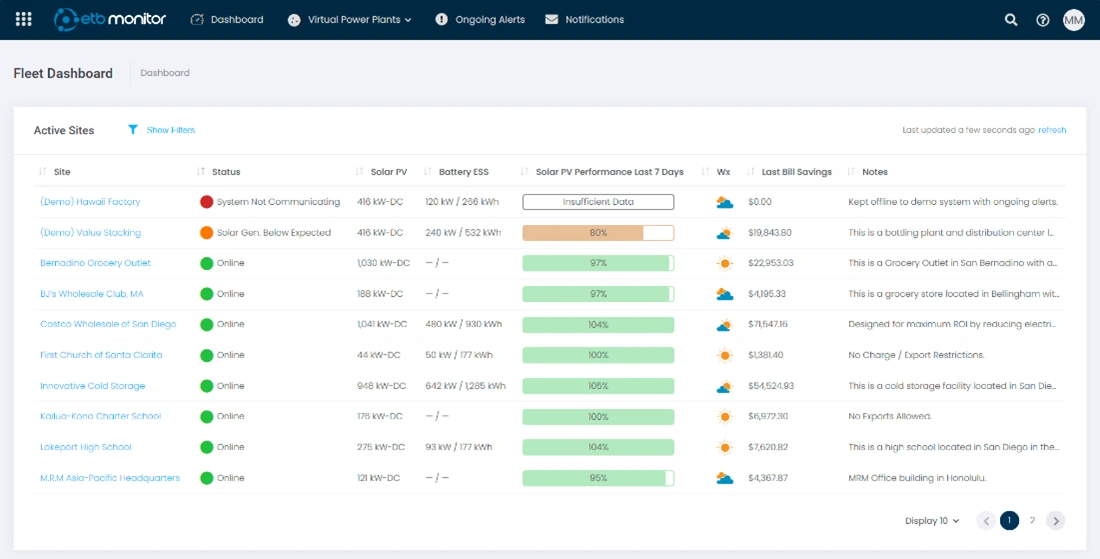Sort by Status column sort arrows

coord(201,172)
